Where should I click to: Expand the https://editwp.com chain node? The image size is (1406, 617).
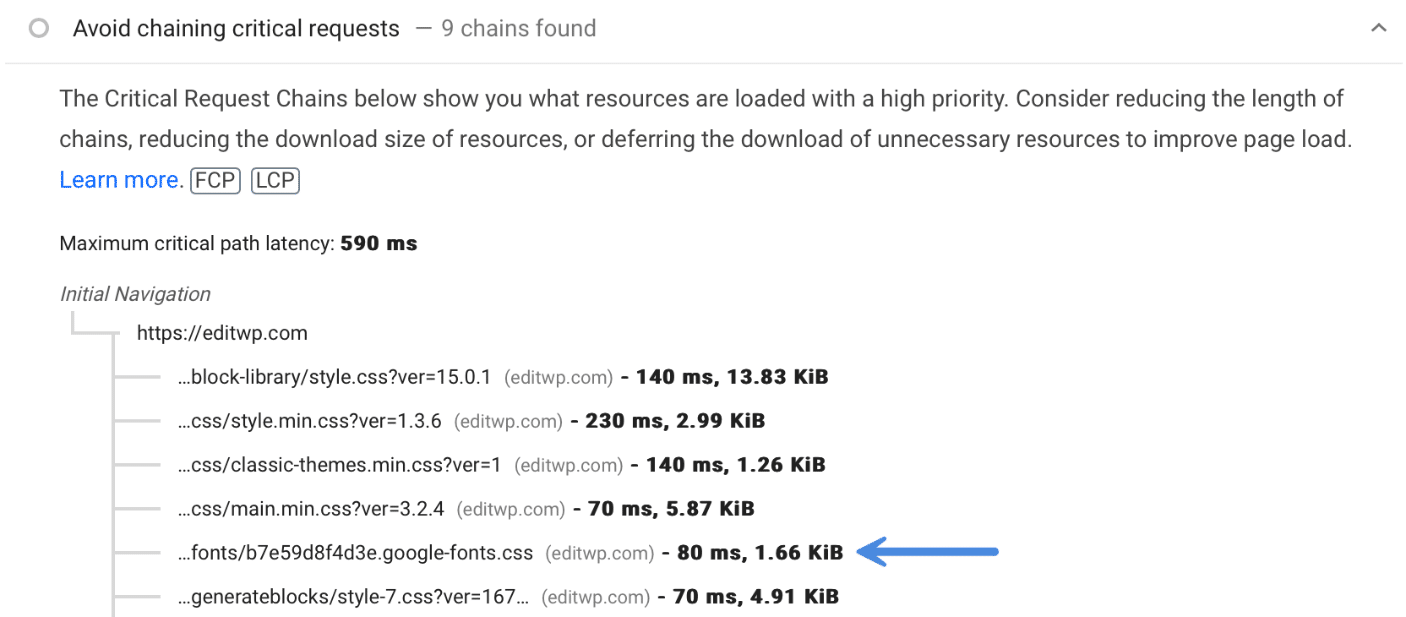pyautogui.click(x=221, y=332)
